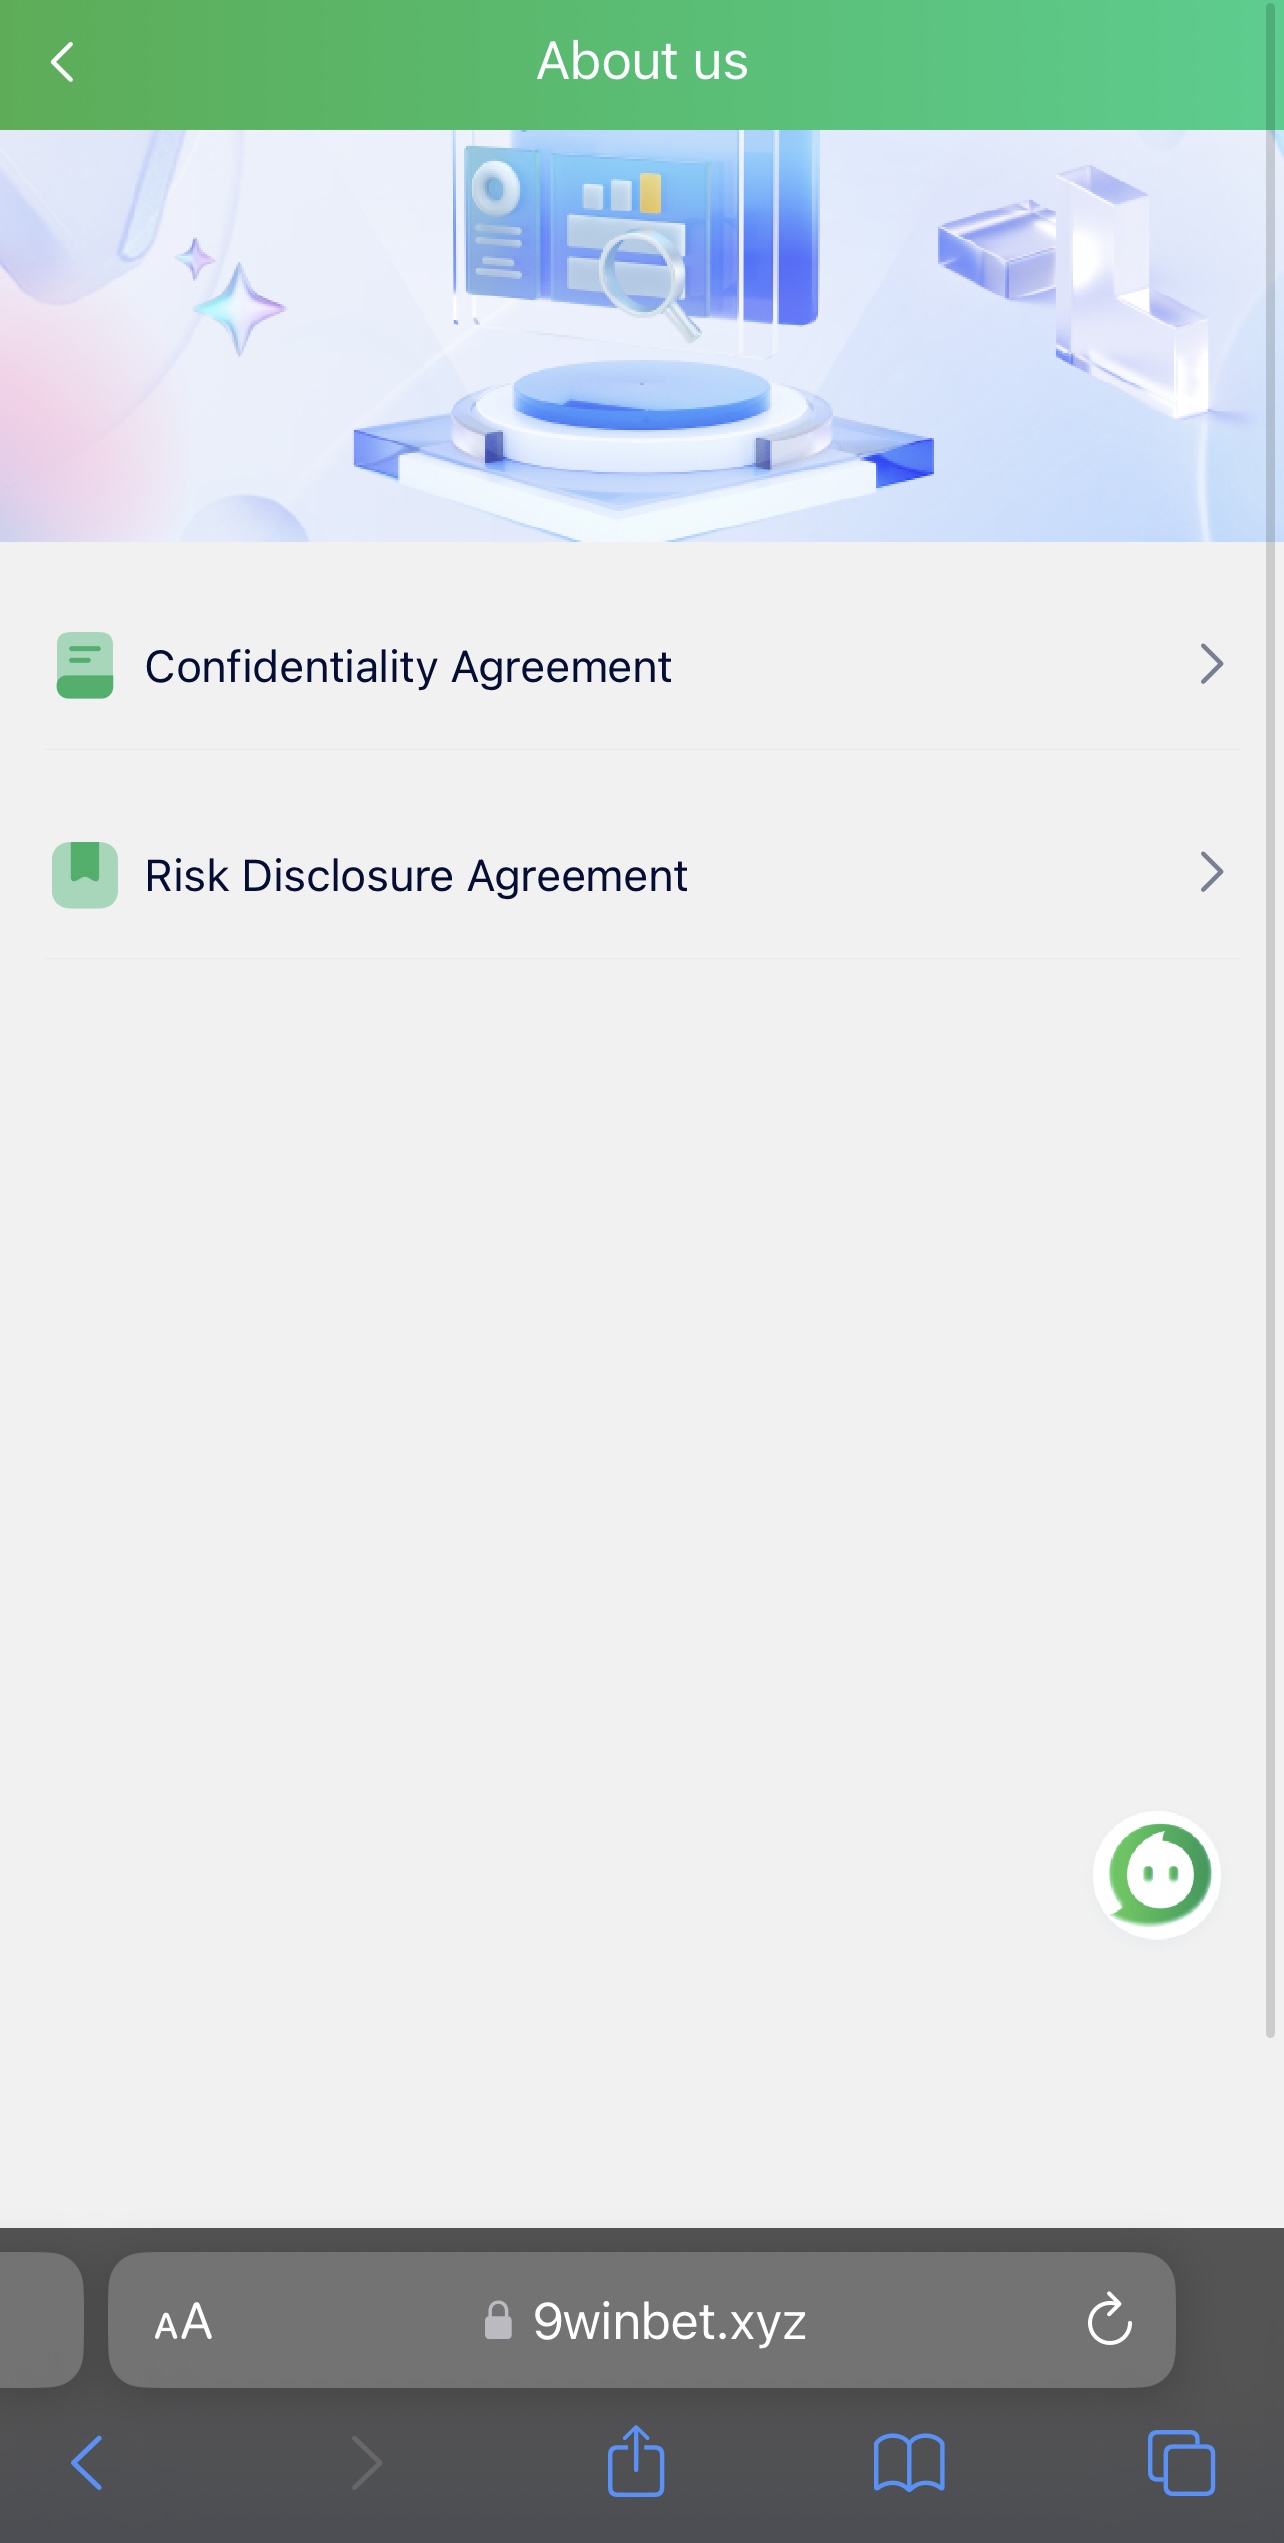Go back with Safari's back button
The image size is (1284, 2543).
(87, 2462)
